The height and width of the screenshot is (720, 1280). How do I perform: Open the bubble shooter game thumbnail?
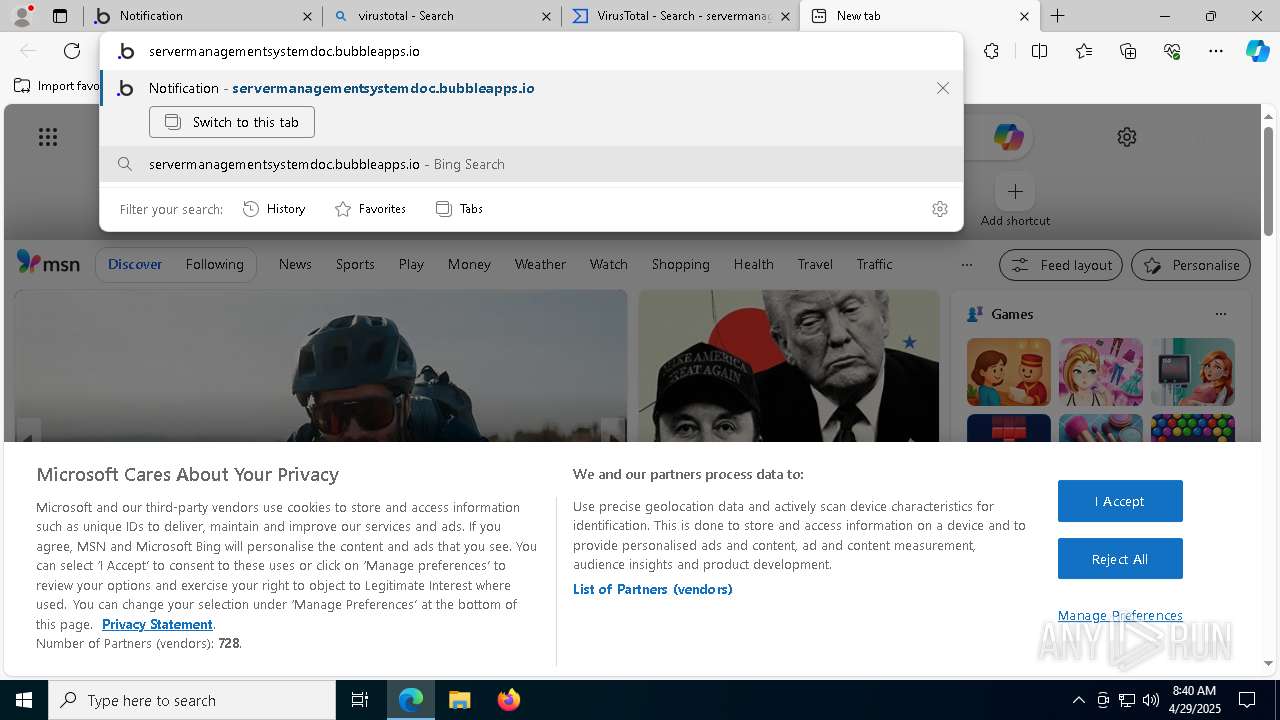(x=1193, y=428)
